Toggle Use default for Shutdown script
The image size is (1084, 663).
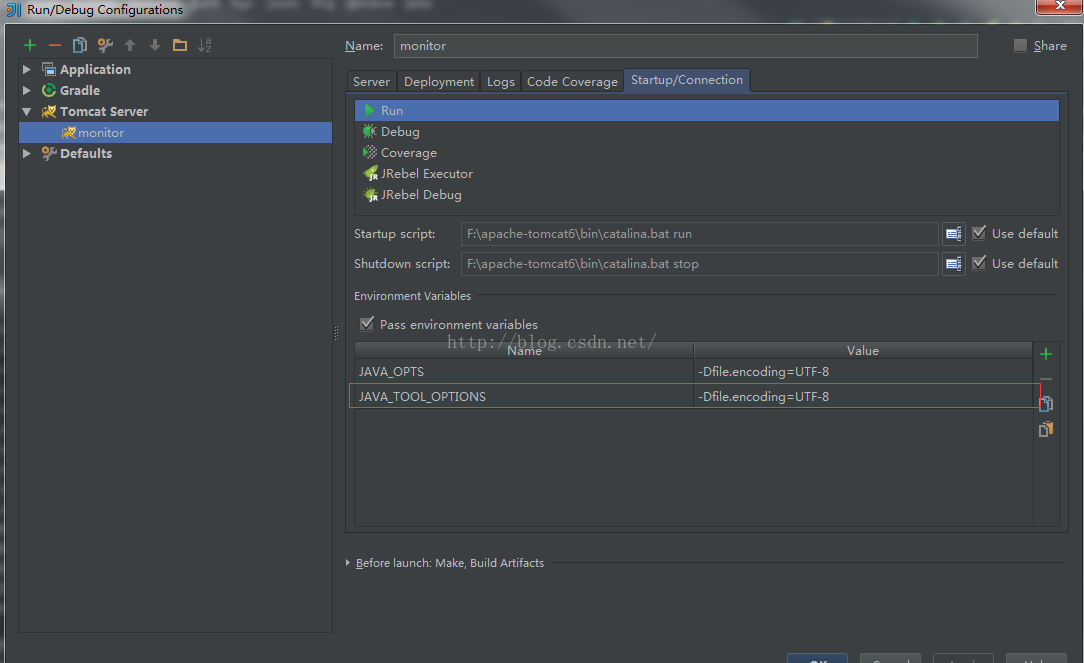tap(979, 263)
